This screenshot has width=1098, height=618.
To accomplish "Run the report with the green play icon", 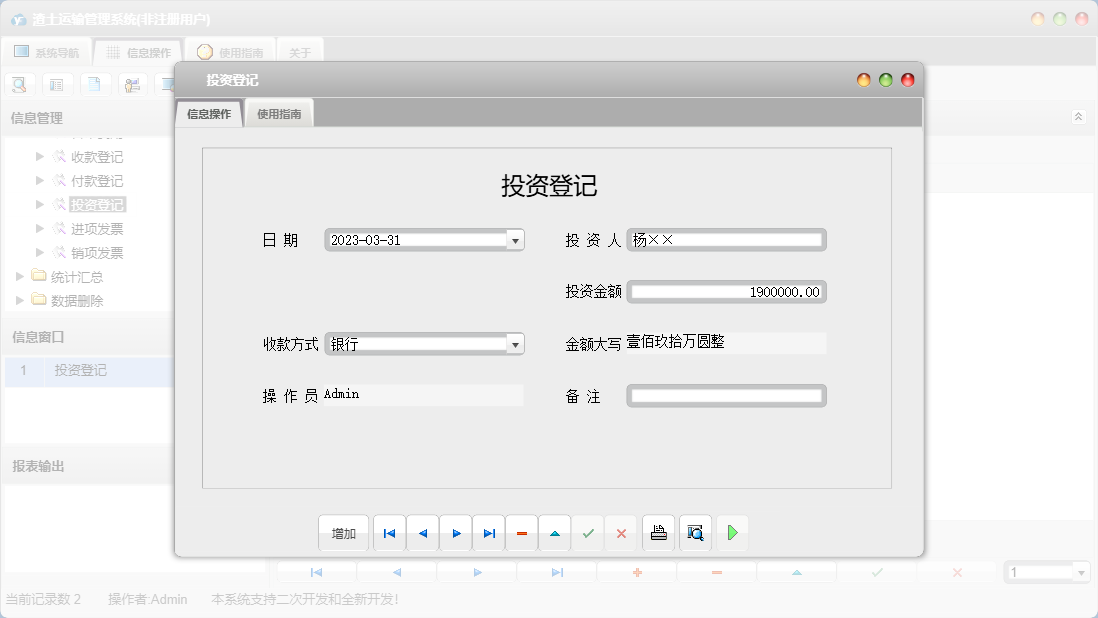I will click(731, 532).
